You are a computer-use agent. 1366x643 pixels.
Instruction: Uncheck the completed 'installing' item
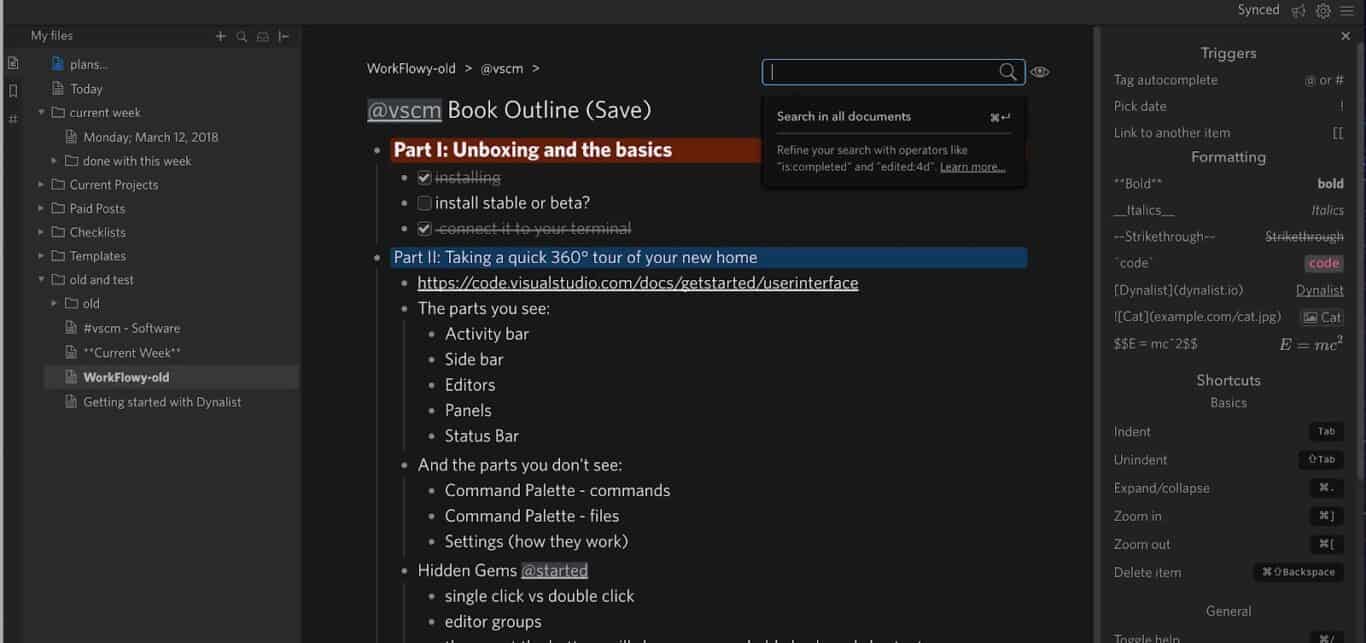coord(424,177)
